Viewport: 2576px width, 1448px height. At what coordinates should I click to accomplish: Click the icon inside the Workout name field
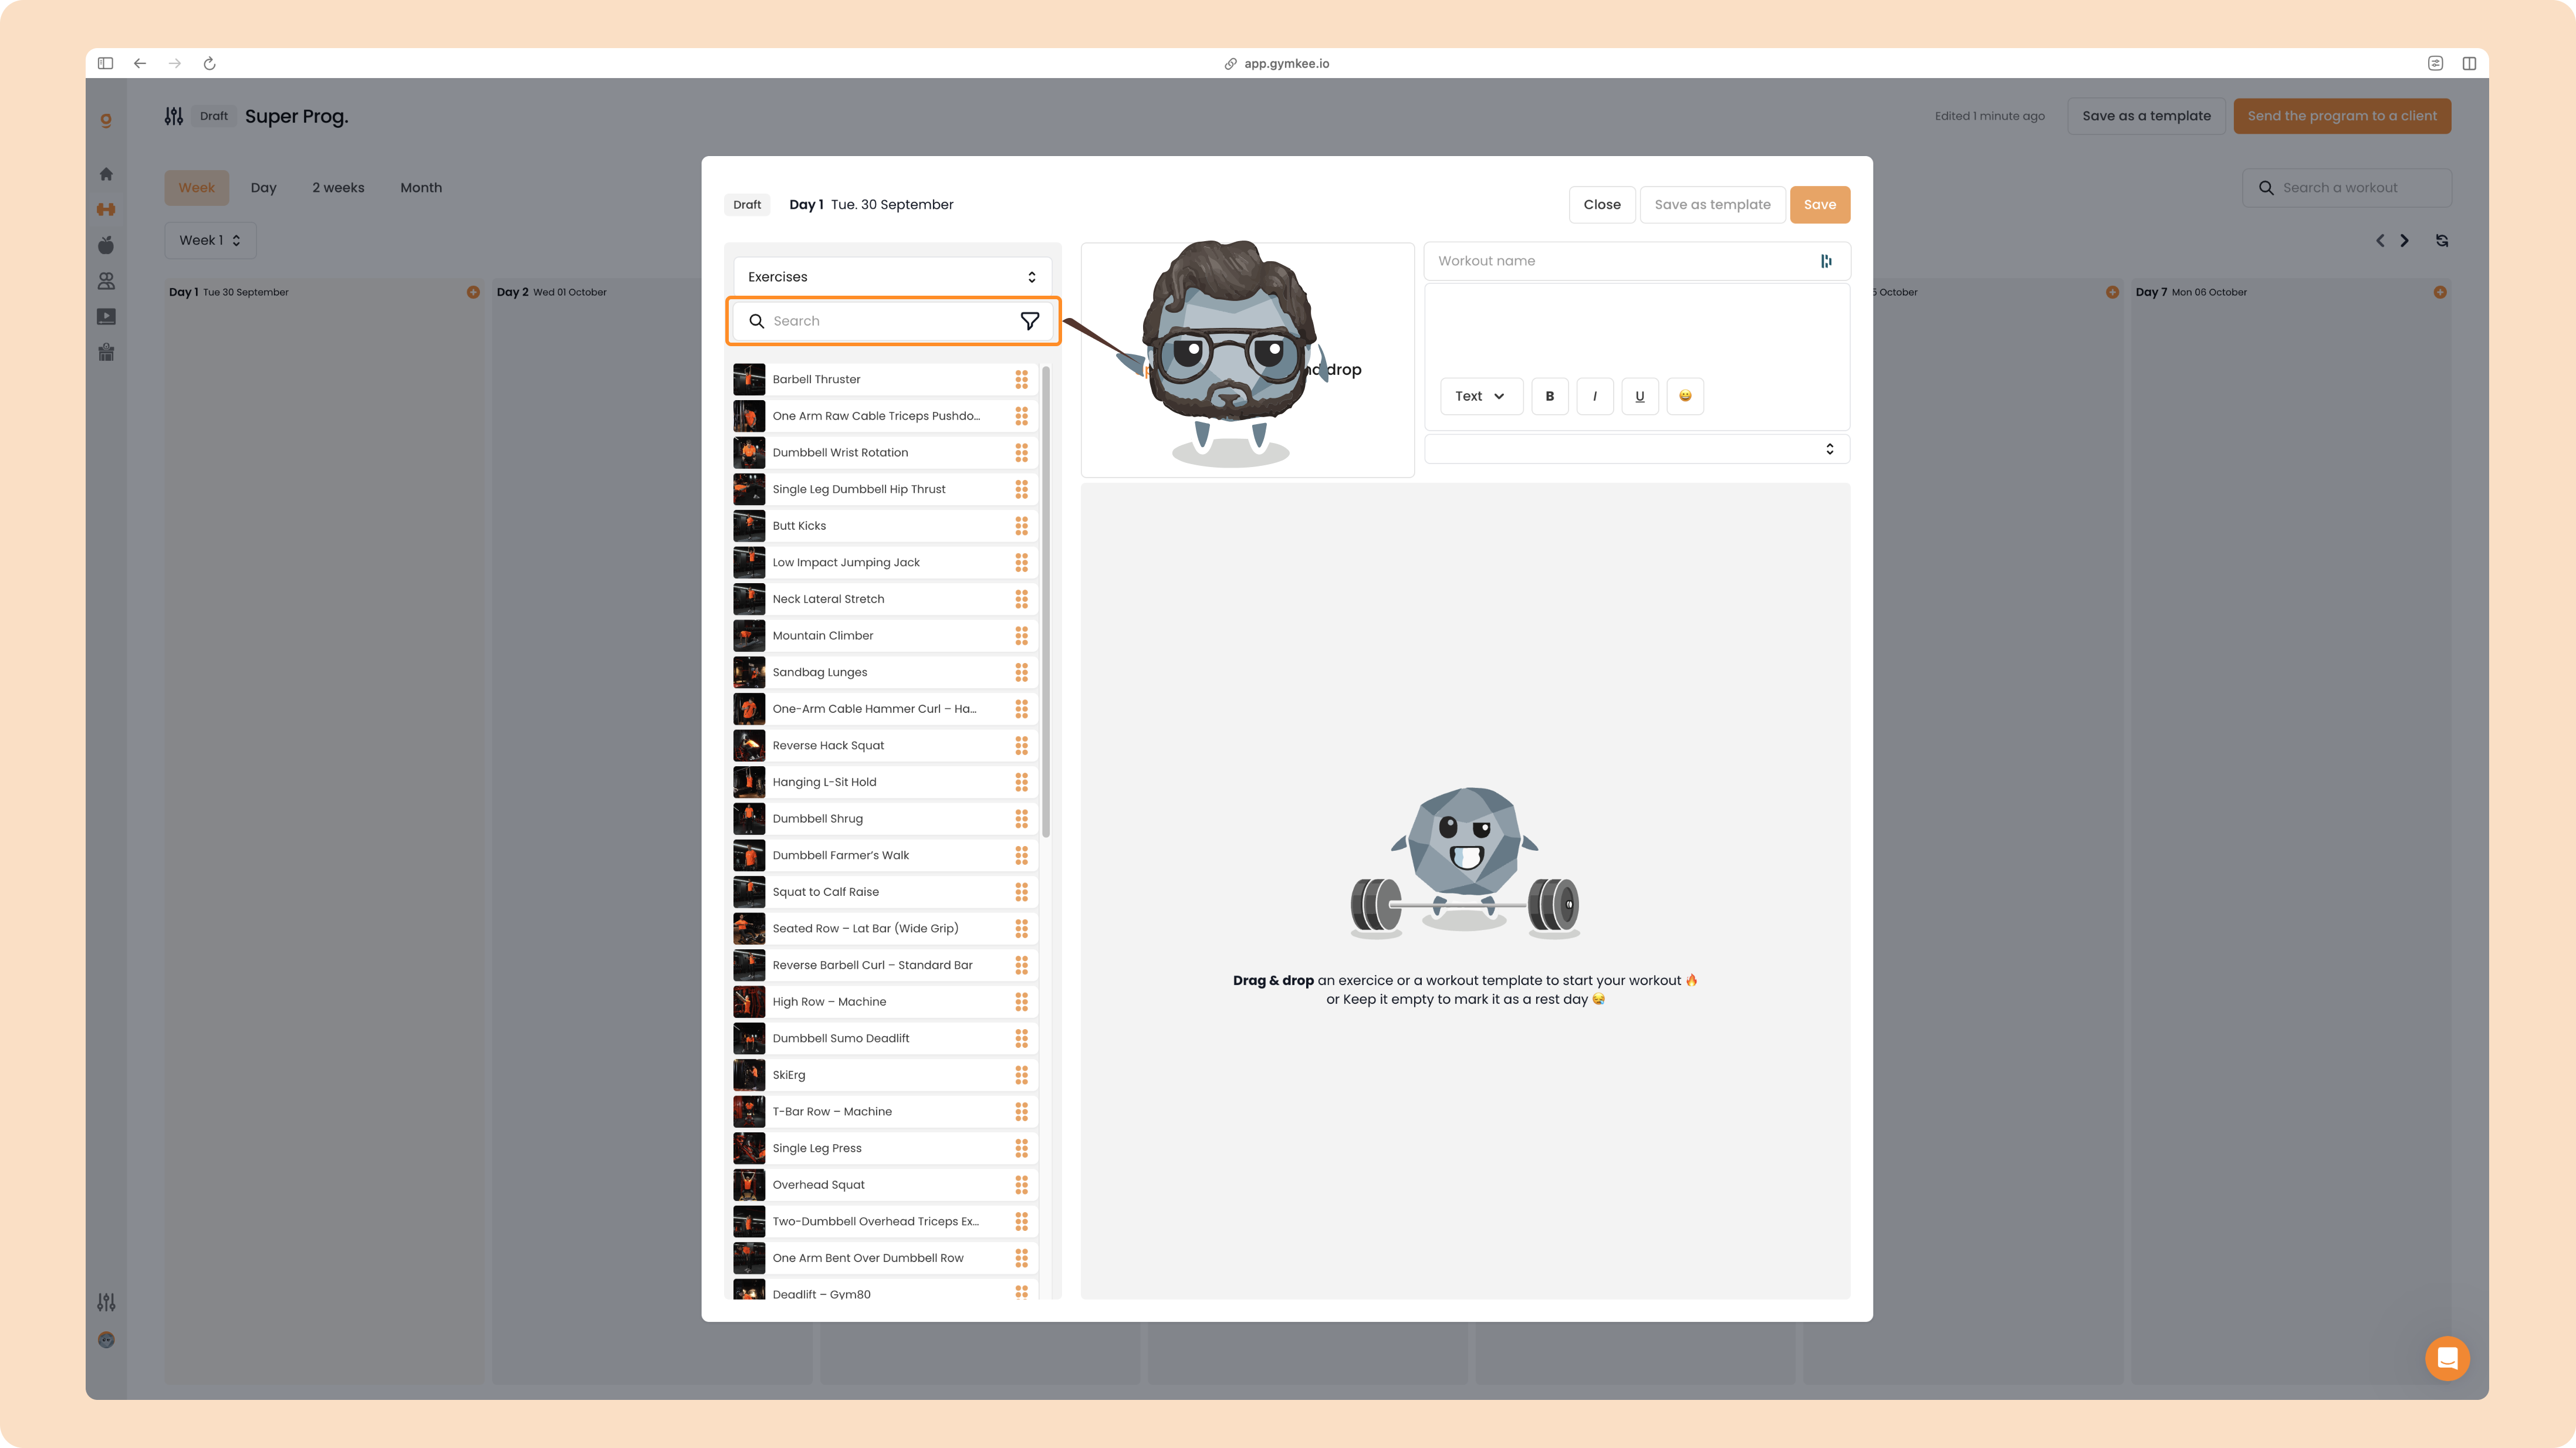pos(1826,261)
